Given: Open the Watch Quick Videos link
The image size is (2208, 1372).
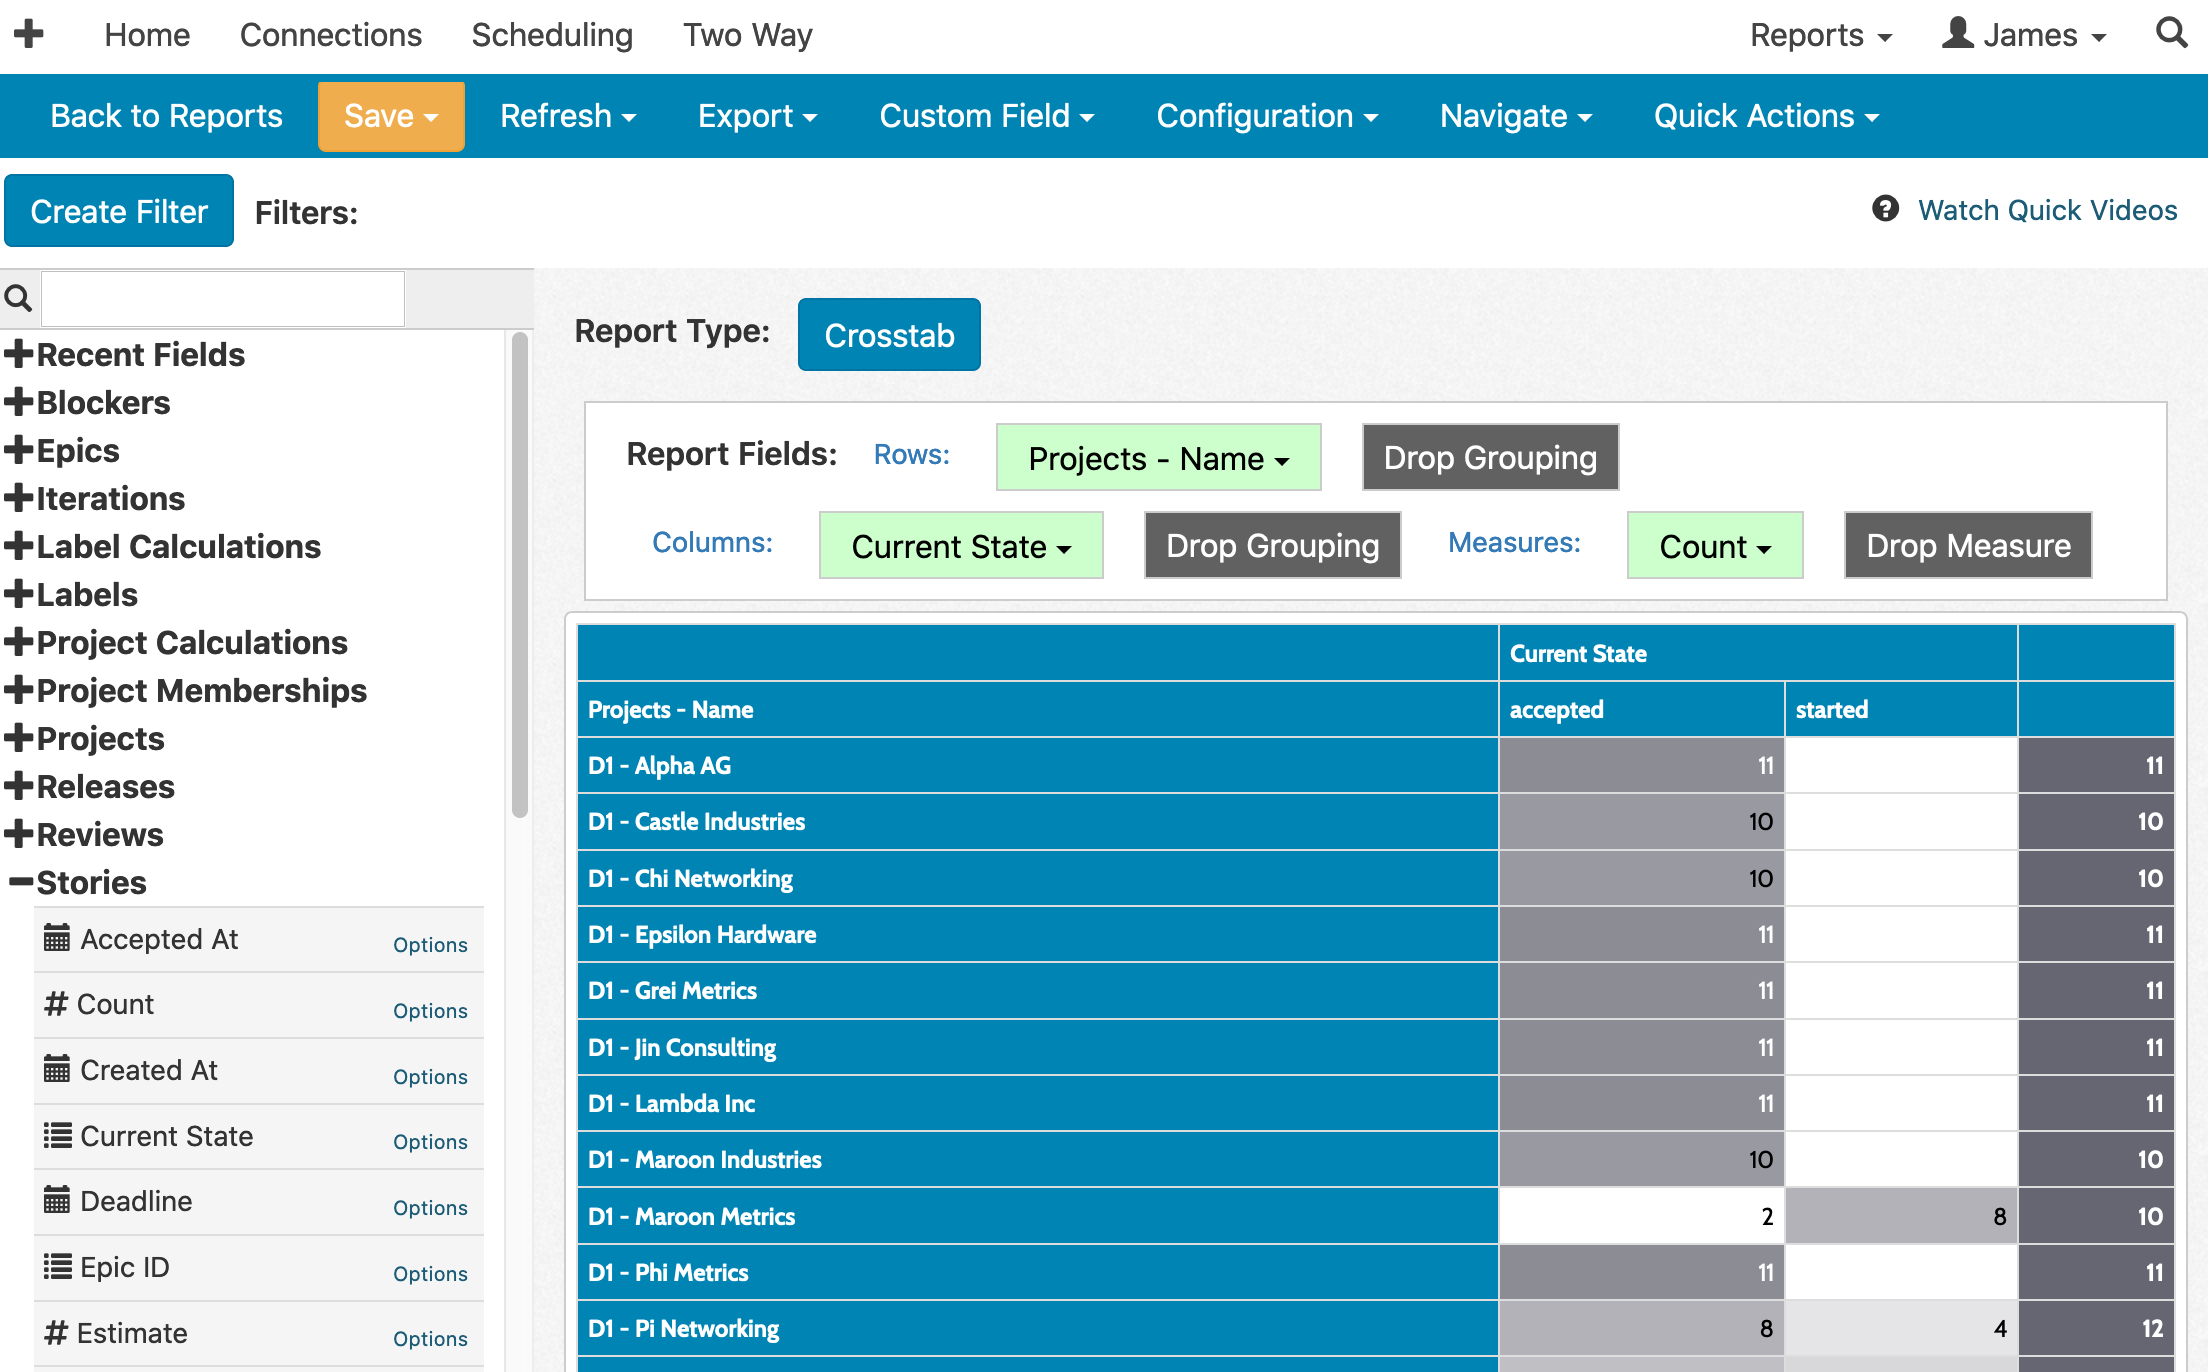Looking at the screenshot, I should pyautogui.click(x=2047, y=210).
